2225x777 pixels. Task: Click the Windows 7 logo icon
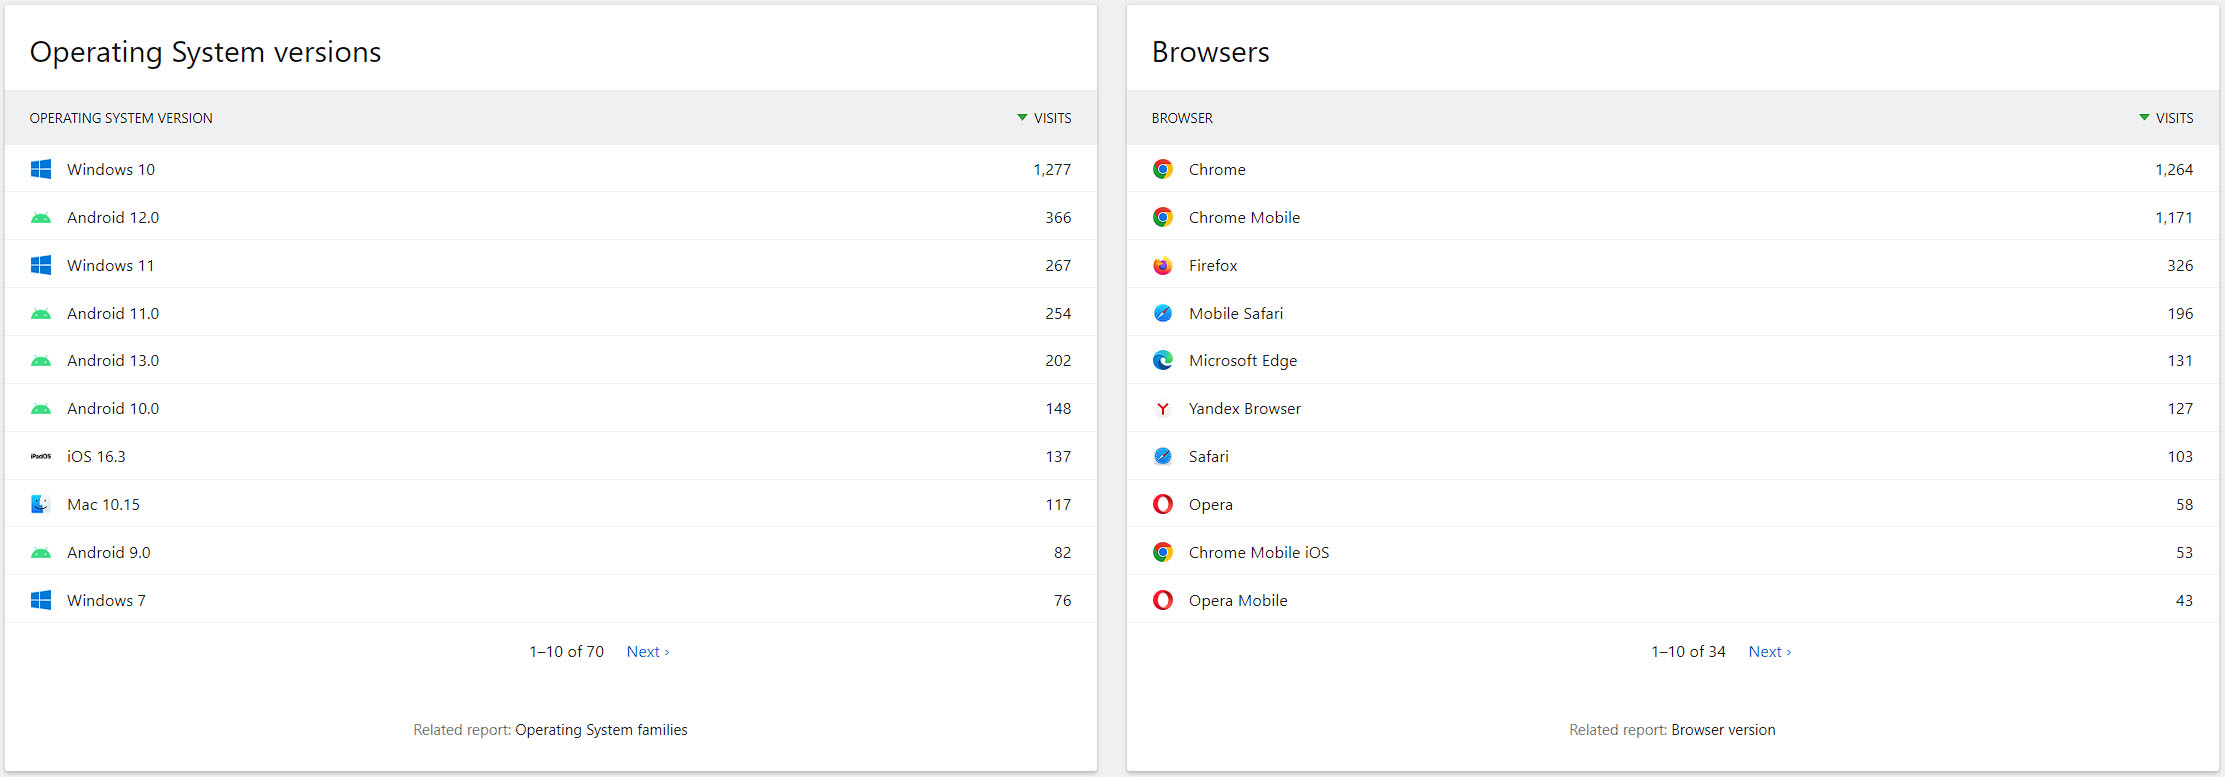coord(41,600)
